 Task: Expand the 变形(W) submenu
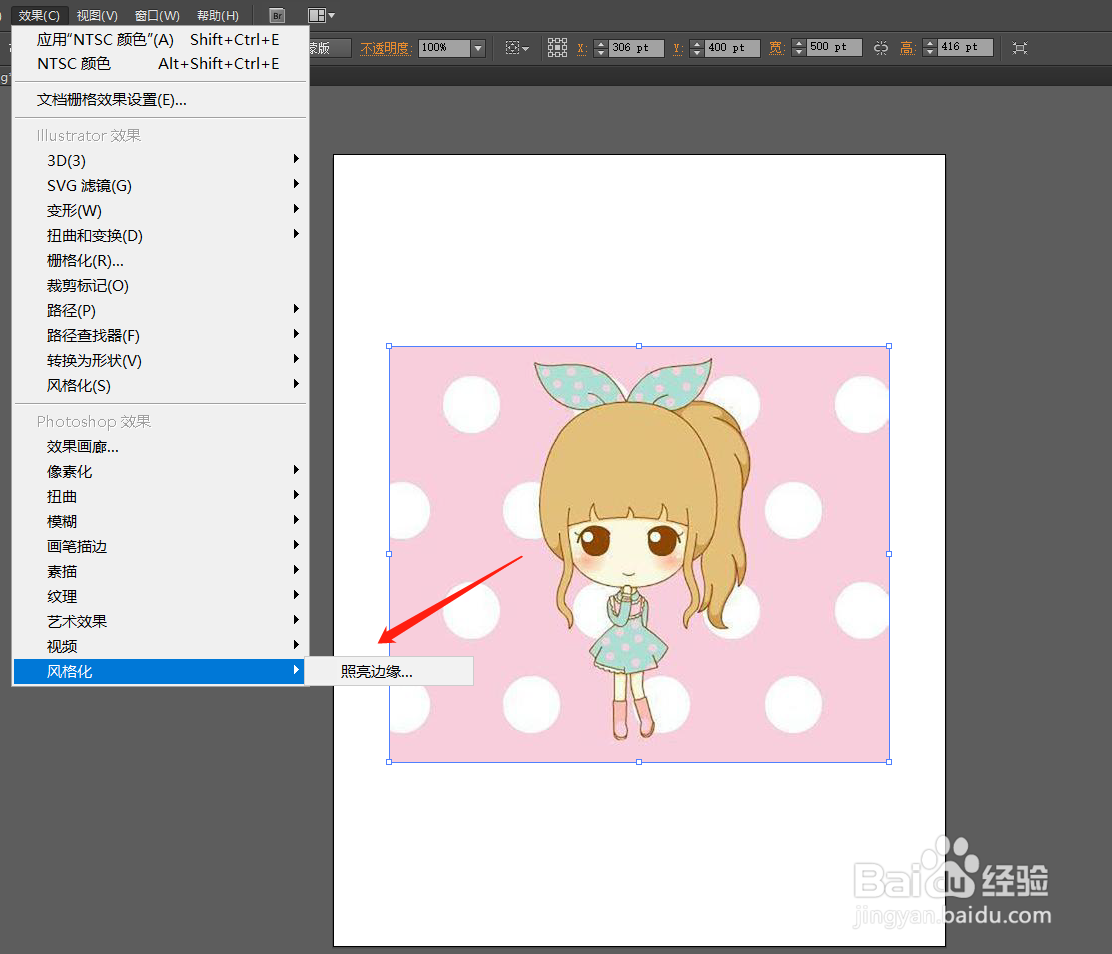[x=160, y=211]
